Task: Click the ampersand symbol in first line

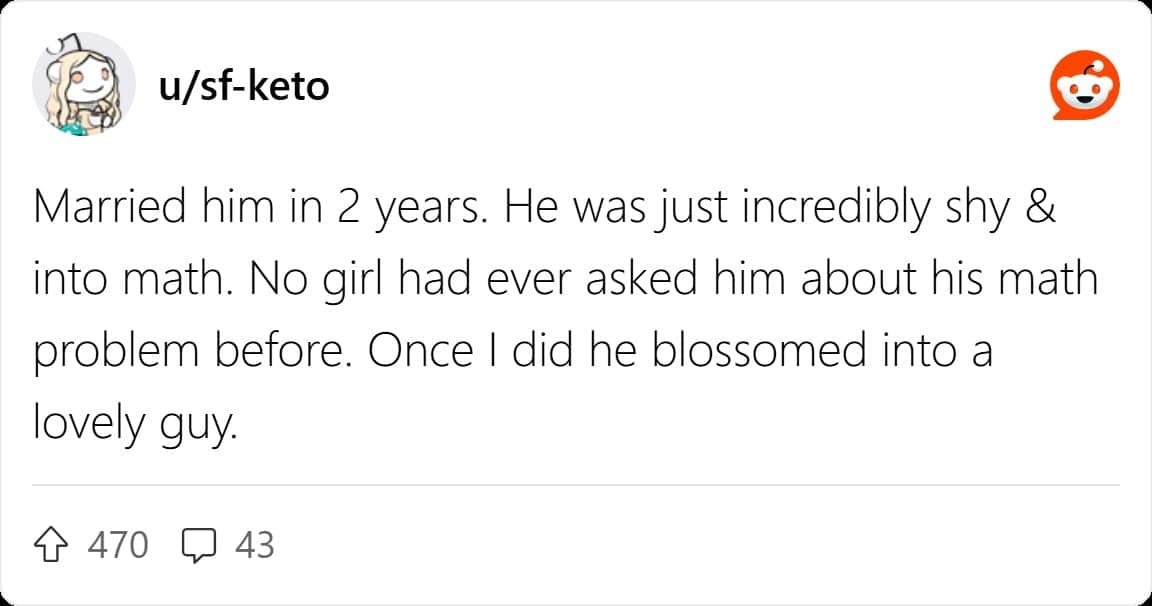Action: pyautogui.click(x=1042, y=207)
